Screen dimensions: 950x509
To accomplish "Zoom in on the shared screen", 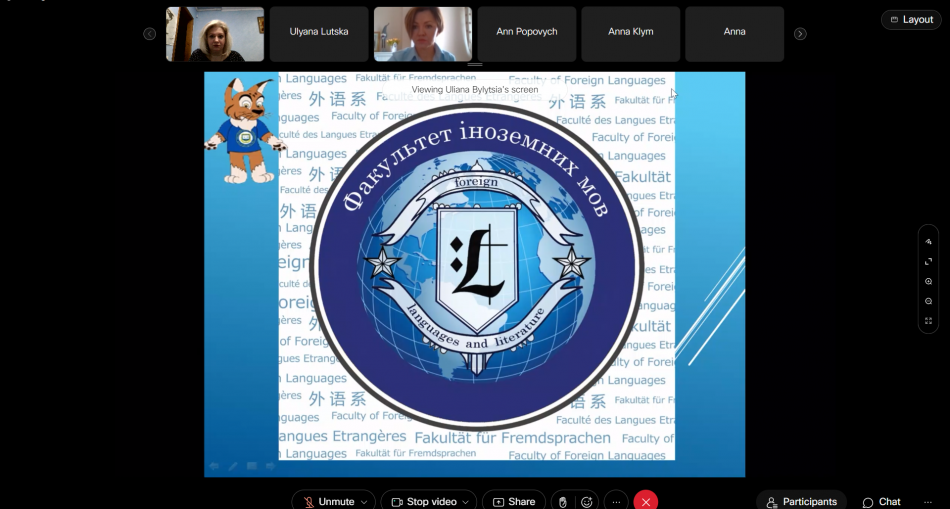I will 928,281.
